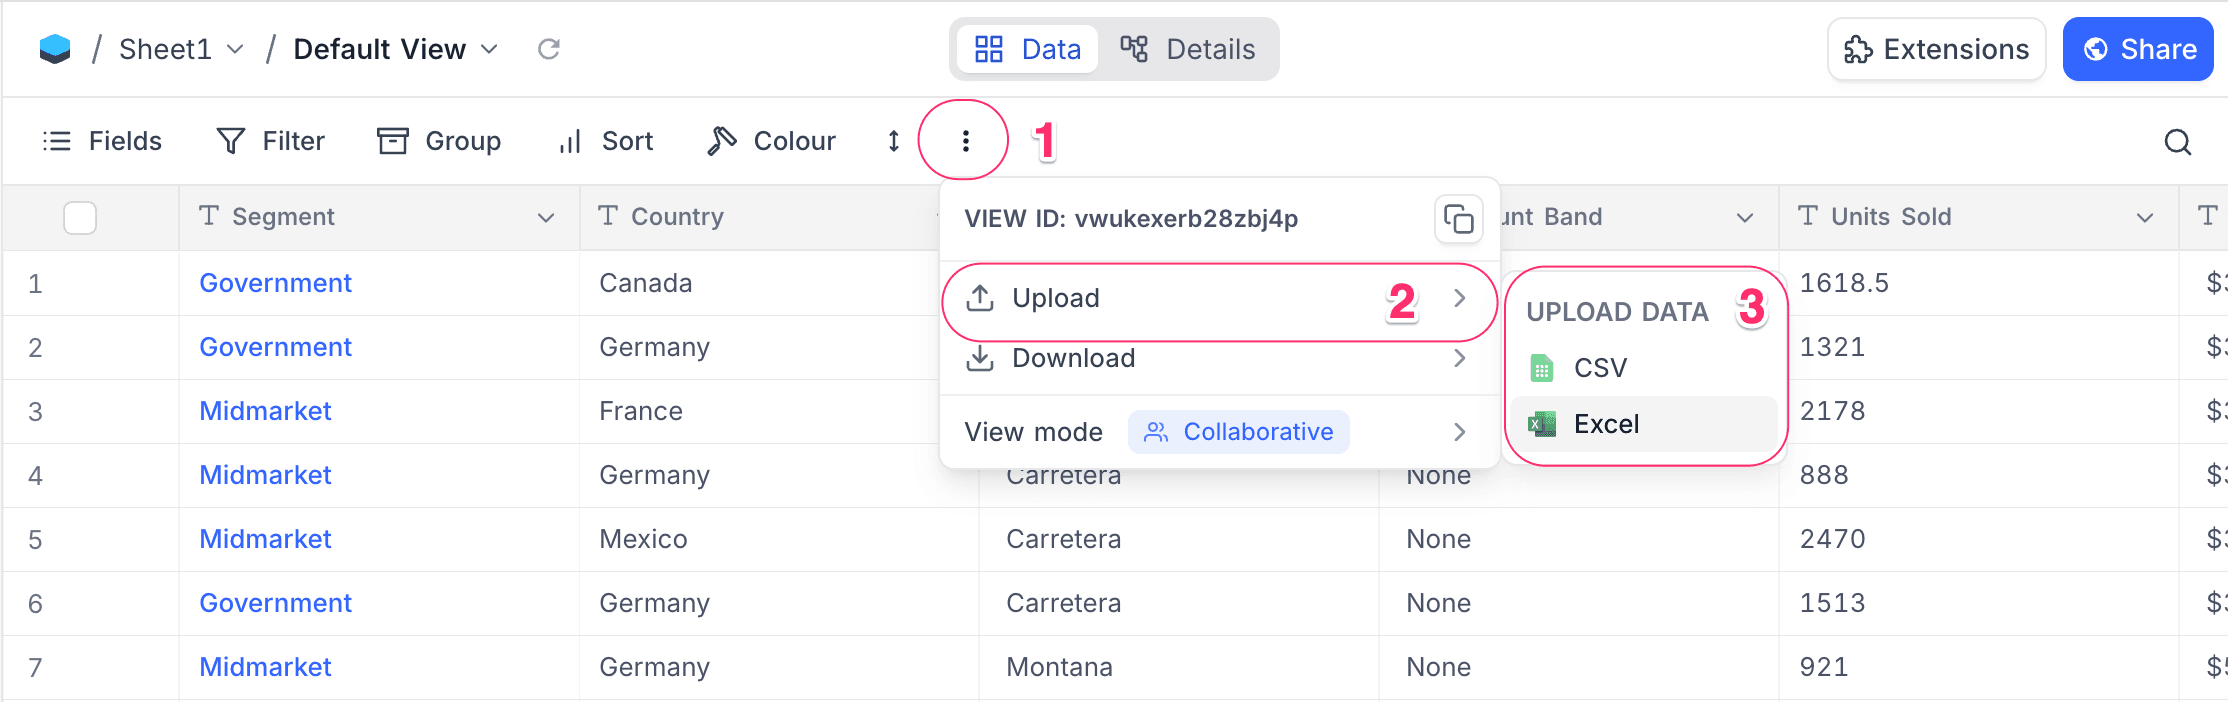Open the Filter tool

271,141
